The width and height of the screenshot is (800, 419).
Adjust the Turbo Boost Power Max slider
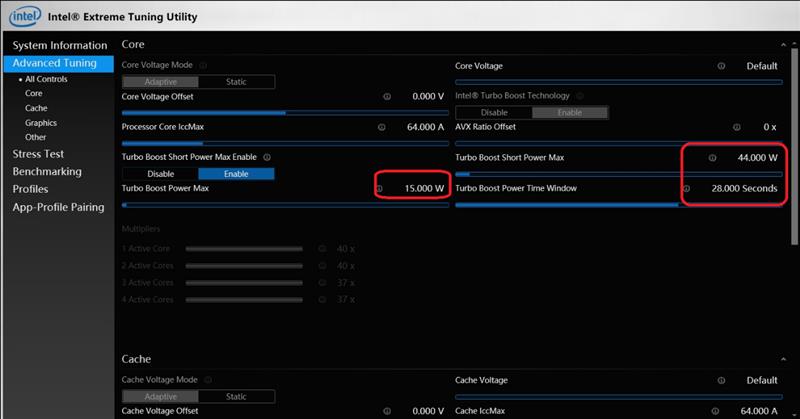pyautogui.click(x=285, y=205)
